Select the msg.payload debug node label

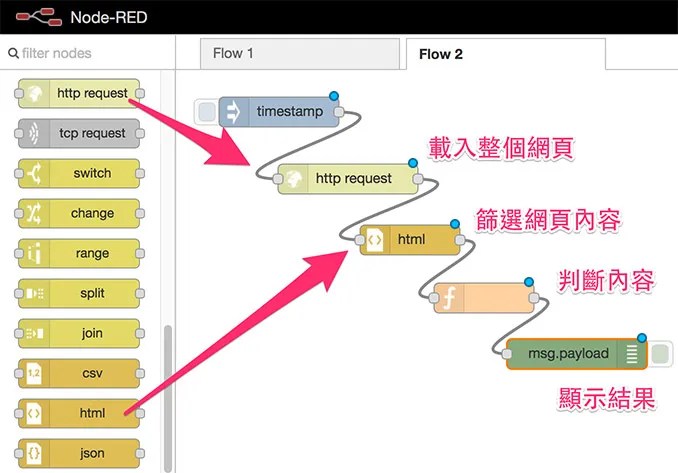(568, 354)
